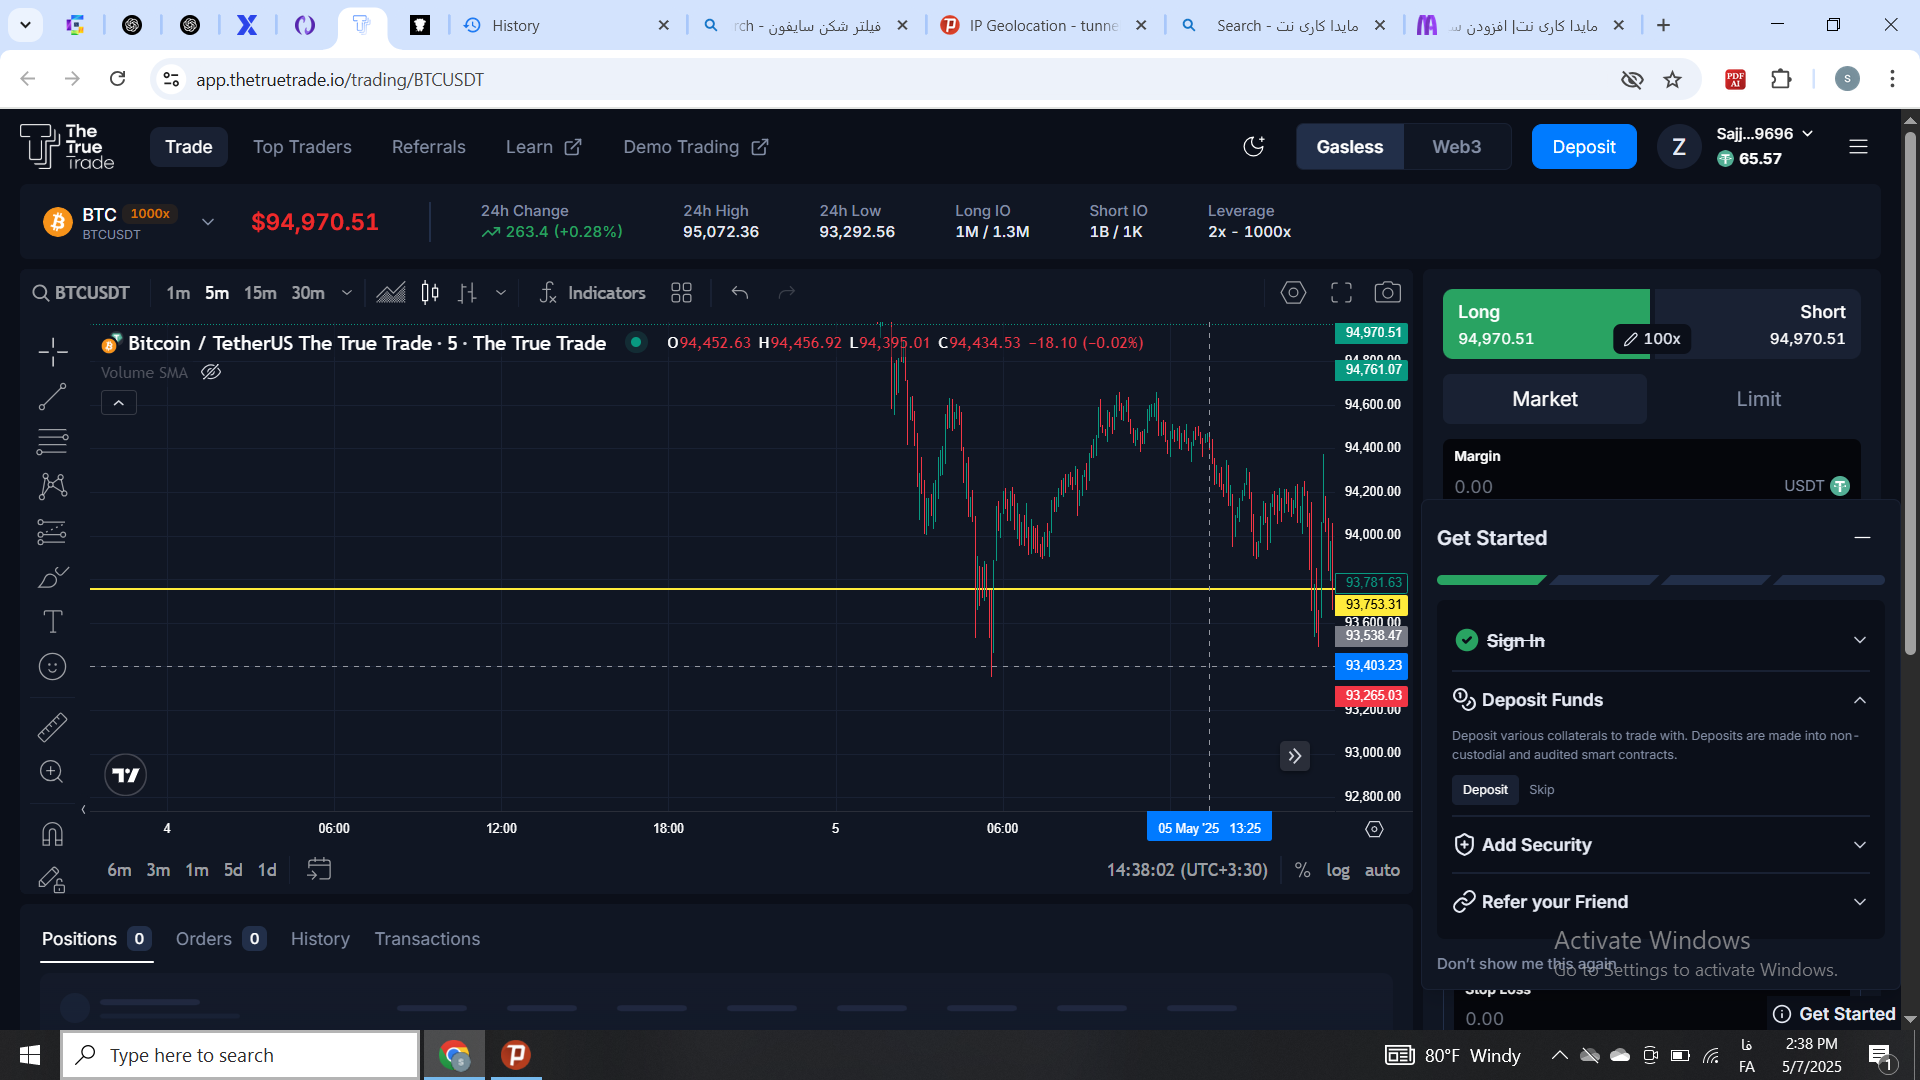Open account Sajj...9696 dropdown
1920x1080 pixels.
1765,133
